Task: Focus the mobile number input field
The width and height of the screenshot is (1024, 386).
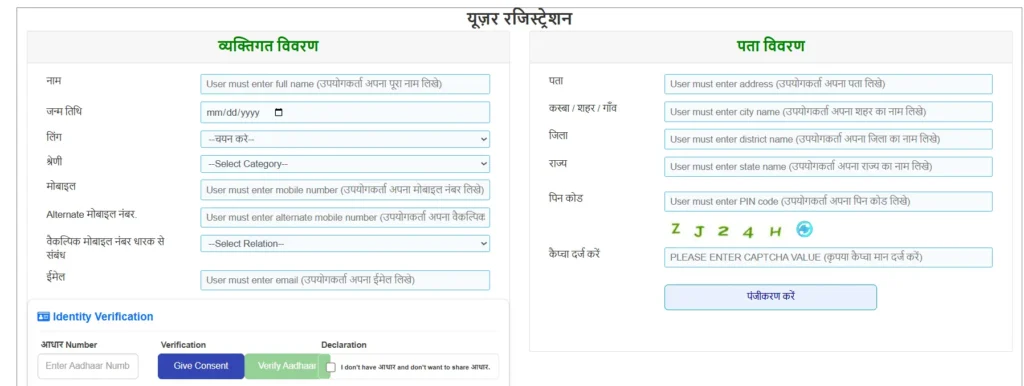Action: (345, 190)
